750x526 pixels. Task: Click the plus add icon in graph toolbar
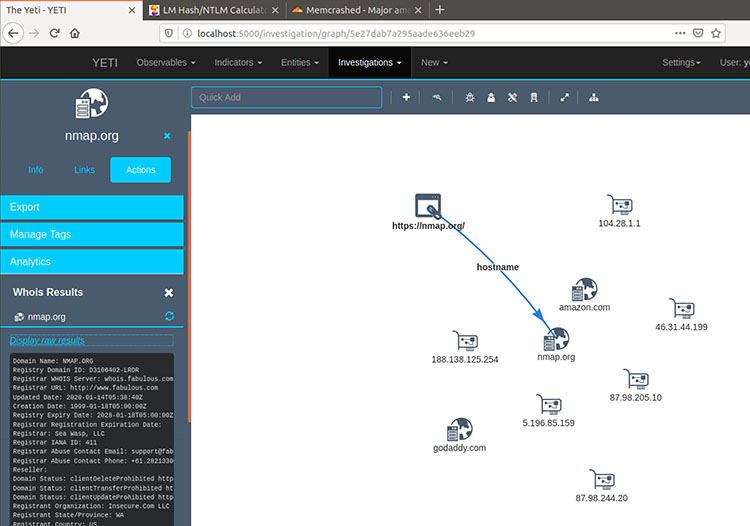click(x=406, y=98)
